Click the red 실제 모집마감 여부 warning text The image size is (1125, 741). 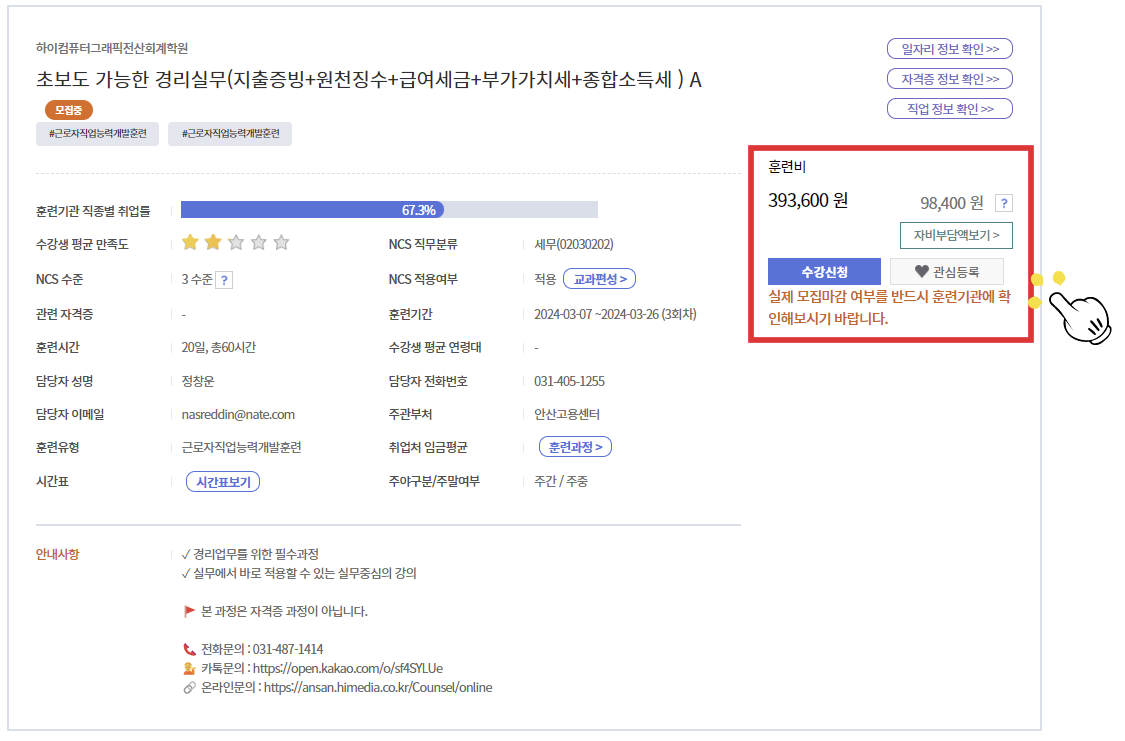coord(890,307)
